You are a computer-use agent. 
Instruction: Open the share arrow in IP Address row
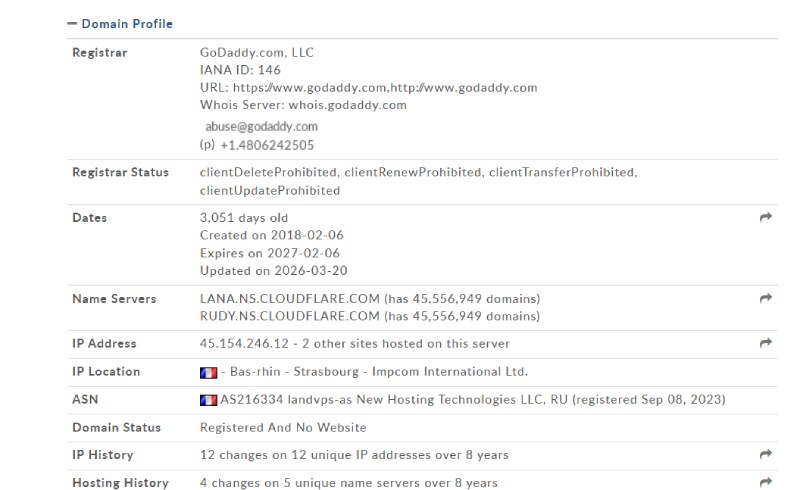(x=765, y=343)
